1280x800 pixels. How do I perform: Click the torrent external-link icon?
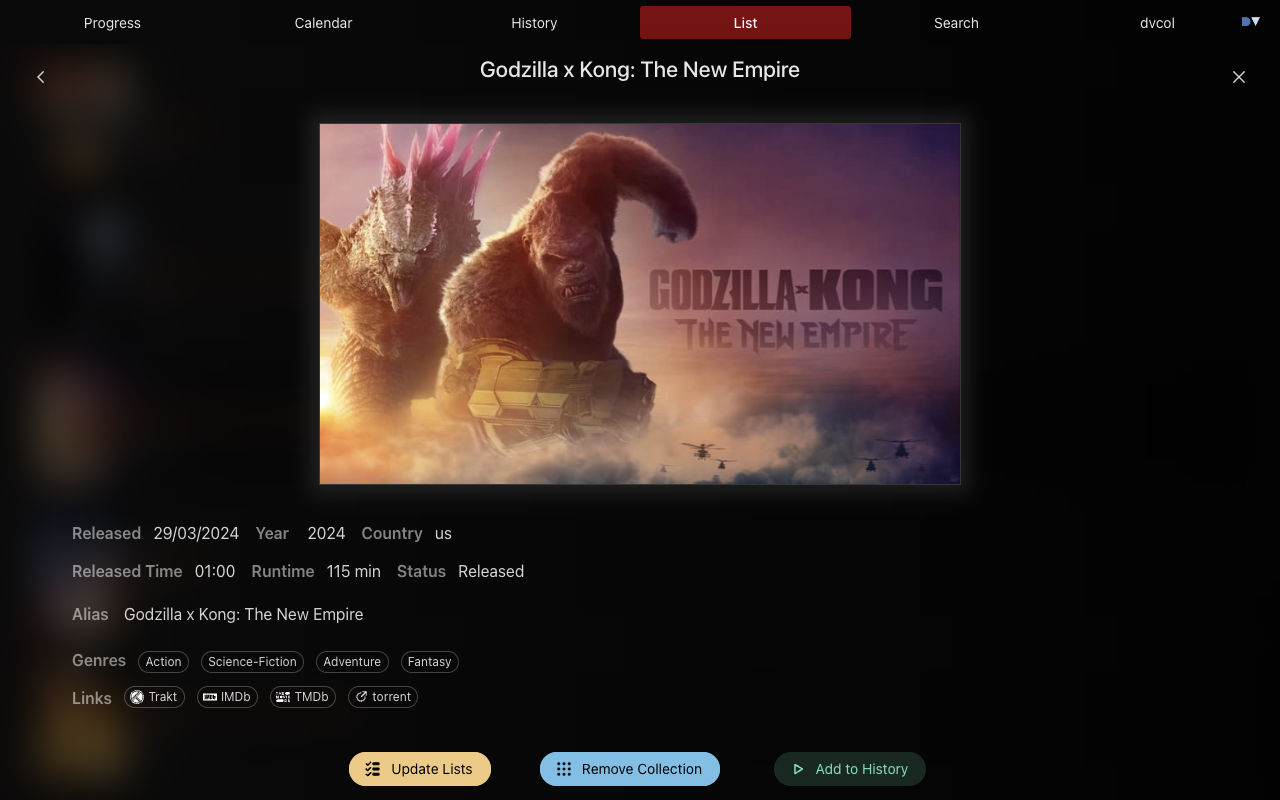362,697
